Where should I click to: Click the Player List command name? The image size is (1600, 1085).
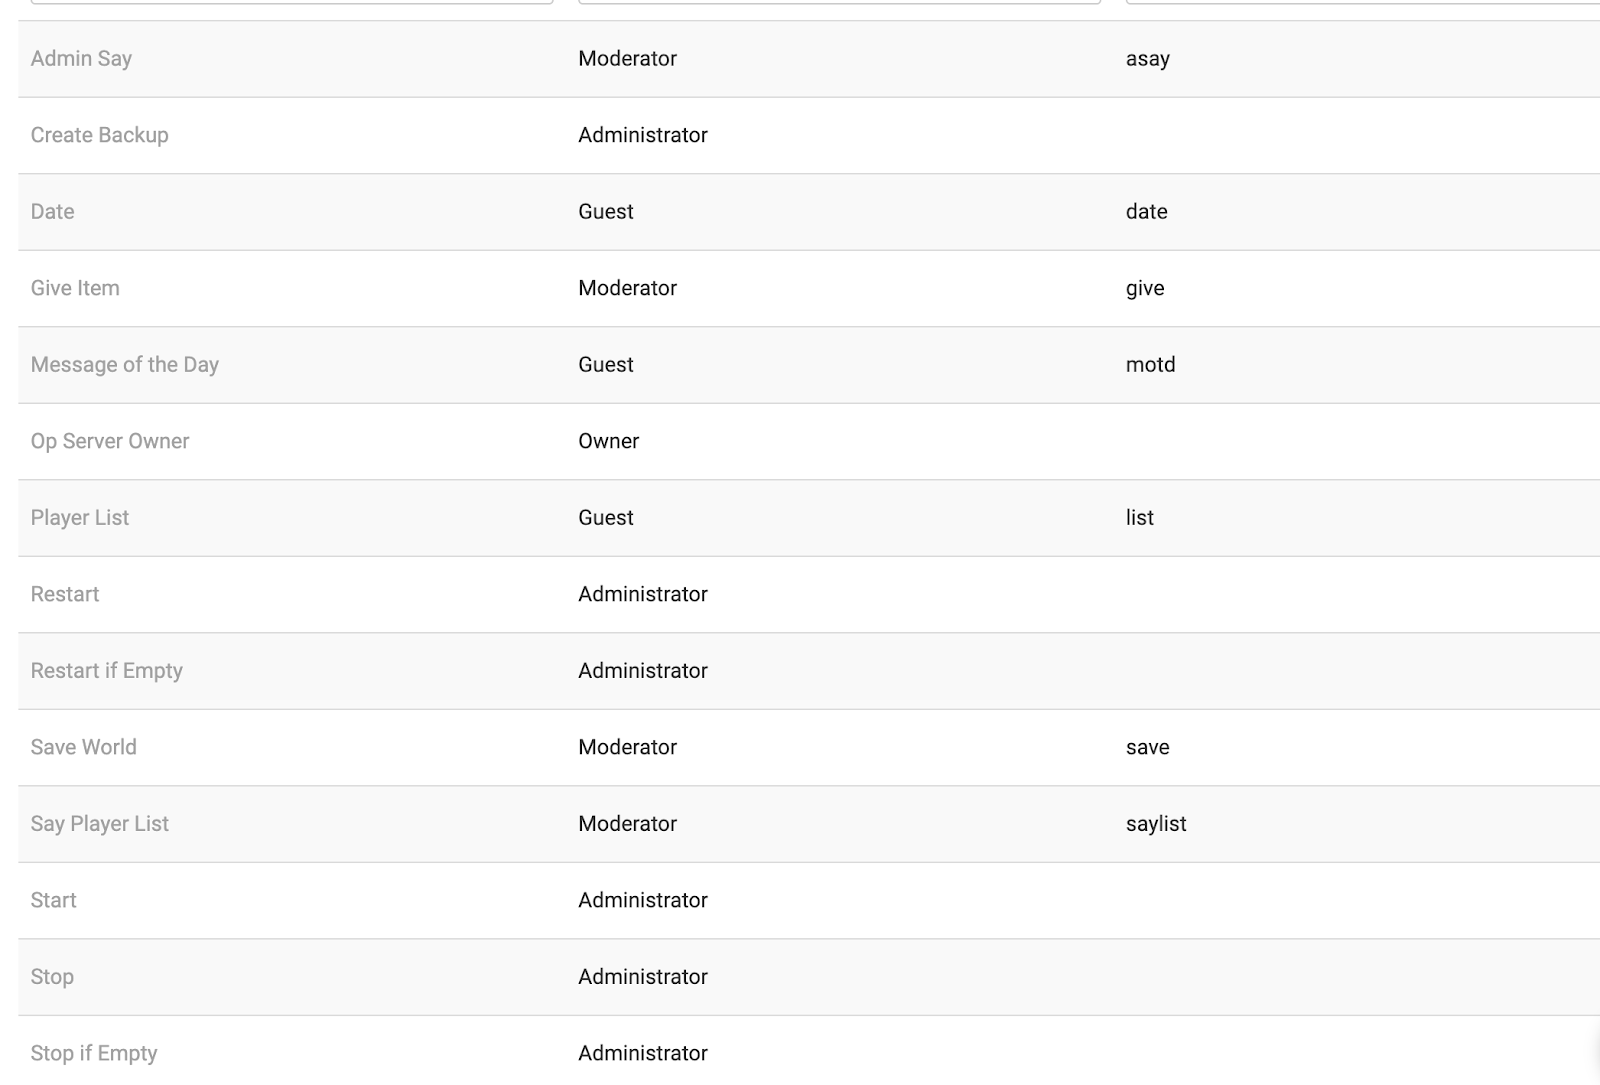(x=80, y=517)
